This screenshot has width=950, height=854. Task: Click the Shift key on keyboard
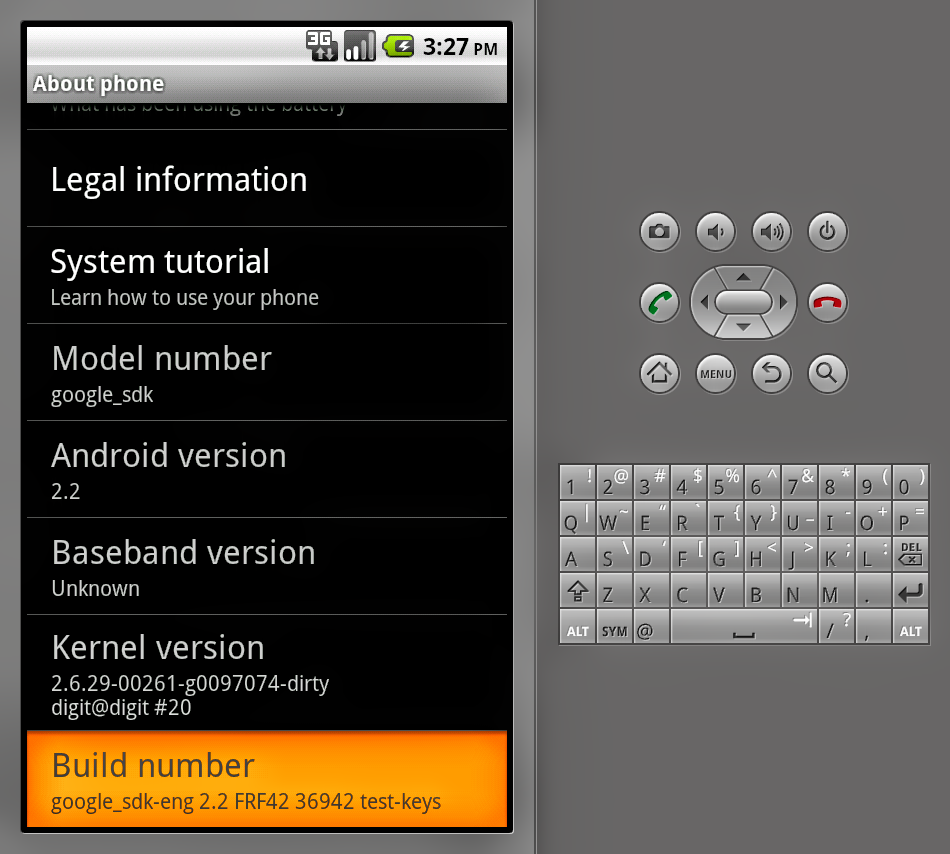577,591
